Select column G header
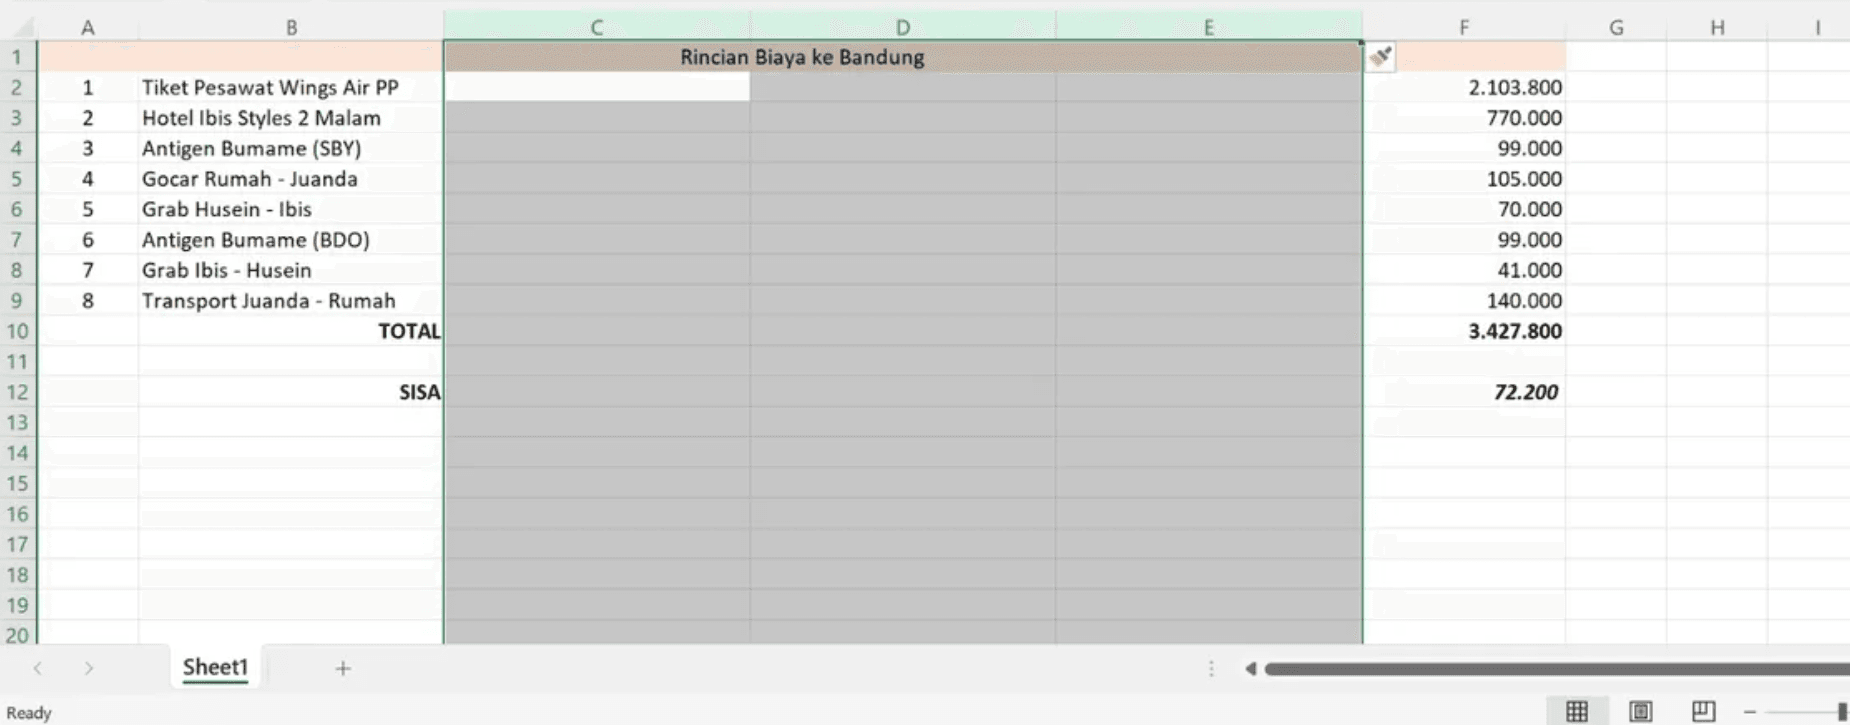Image resolution: width=1850 pixels, height=727 pixels. click(1616, 27)
